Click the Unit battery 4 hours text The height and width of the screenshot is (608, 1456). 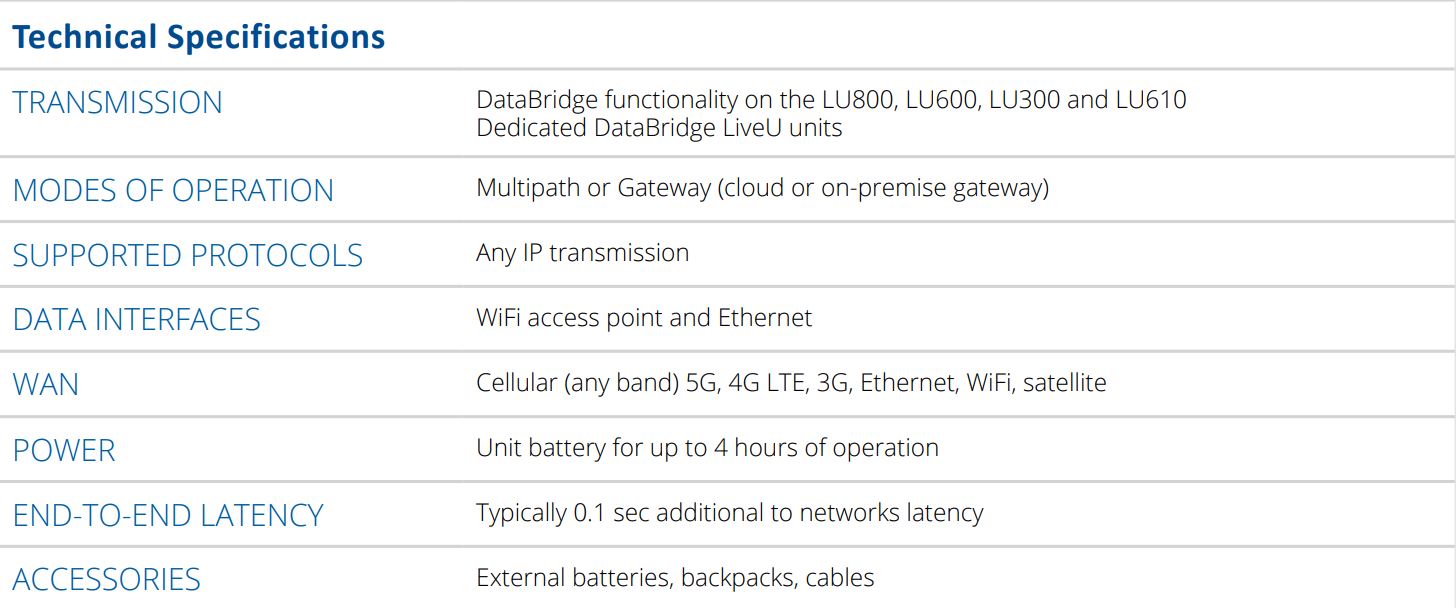[x=707, y=448]
